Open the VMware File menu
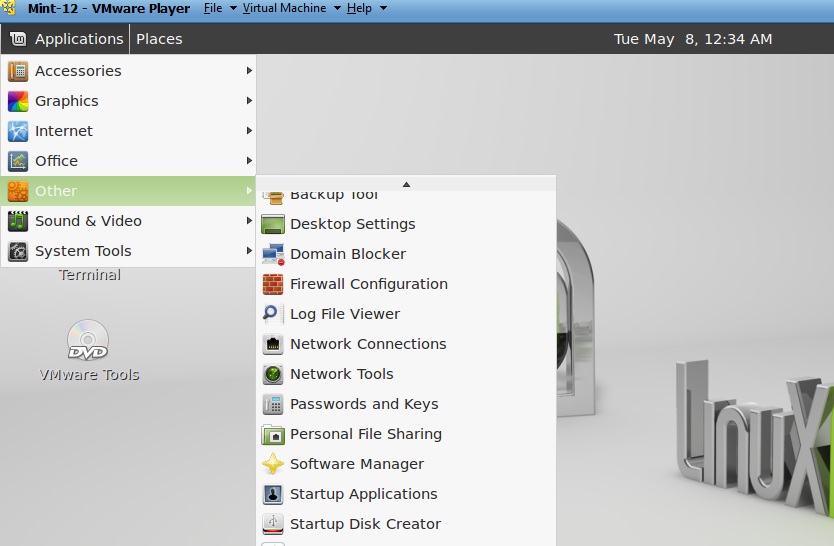Screen dimensions: 834x546 click(x=213, y=9)
